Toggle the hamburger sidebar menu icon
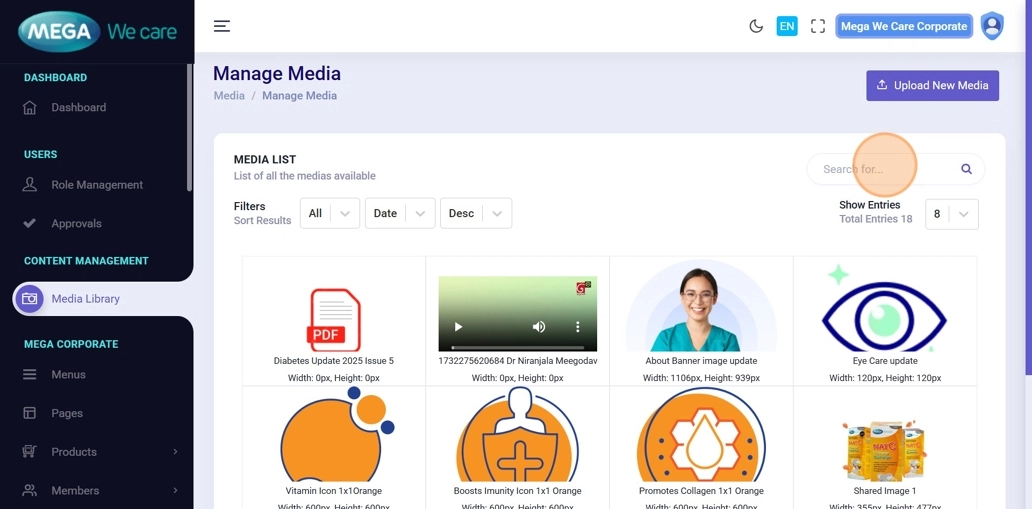This screenshot has width=1032, height=509. click(x=222, y=26)
